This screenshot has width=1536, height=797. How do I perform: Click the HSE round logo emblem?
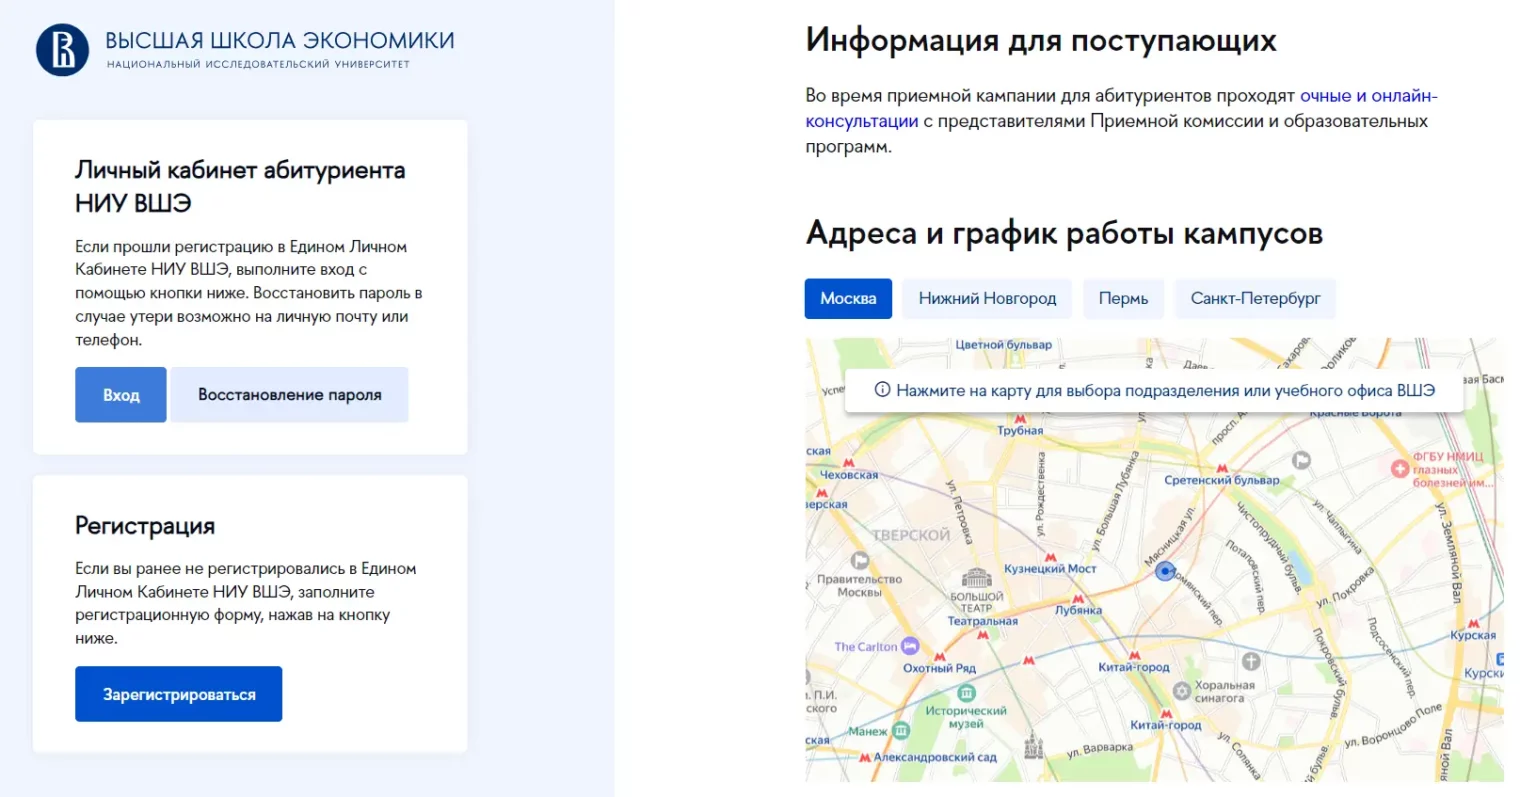tap(62, 49)
